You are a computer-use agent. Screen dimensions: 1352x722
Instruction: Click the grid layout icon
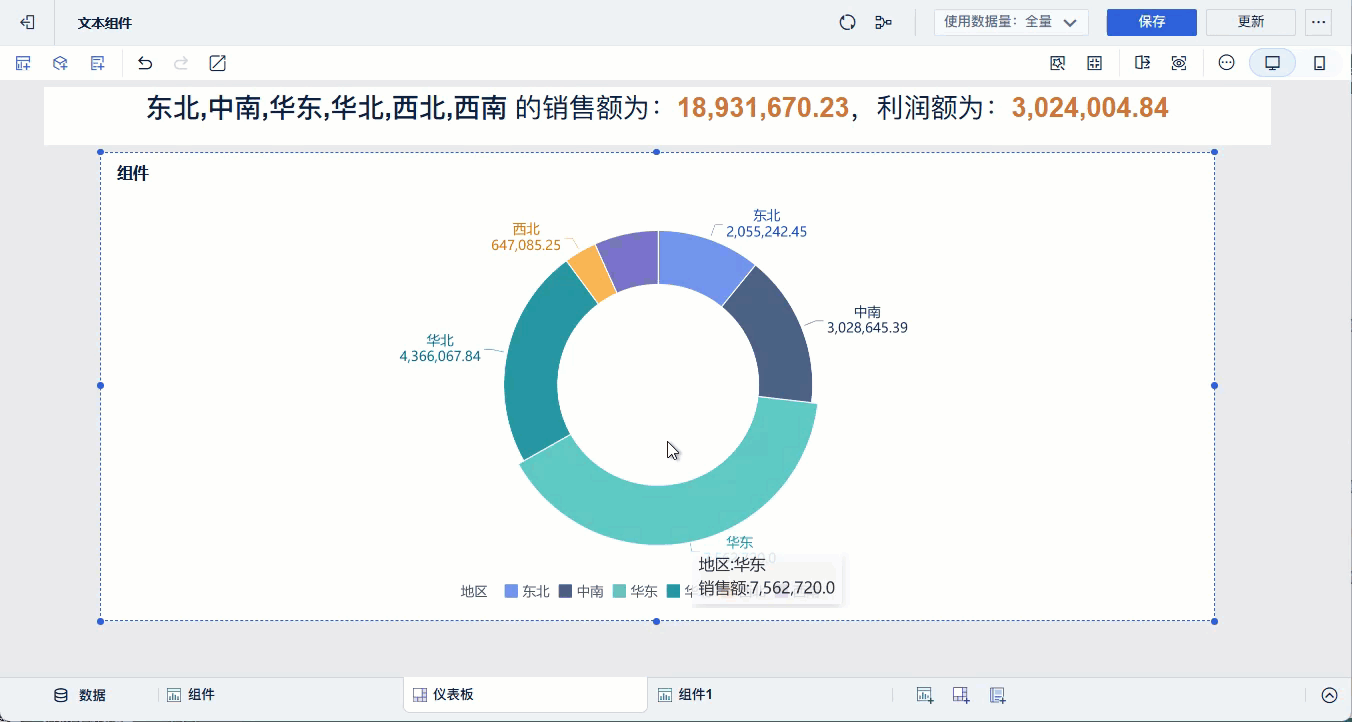click(x=1095, y=63)
